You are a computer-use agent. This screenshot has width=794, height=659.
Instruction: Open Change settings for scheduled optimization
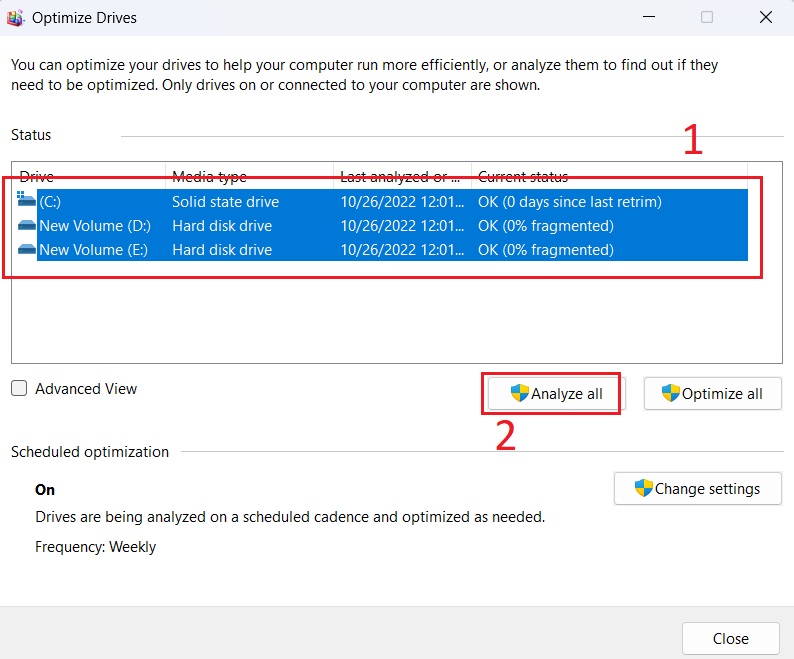point(697,489)
